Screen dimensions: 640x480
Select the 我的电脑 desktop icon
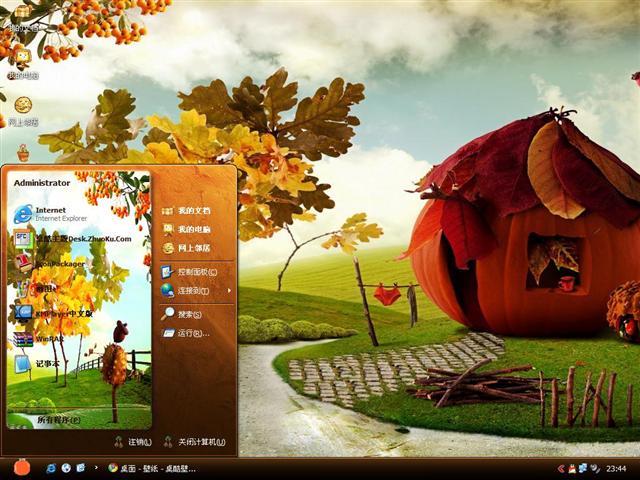coord(23,64)
